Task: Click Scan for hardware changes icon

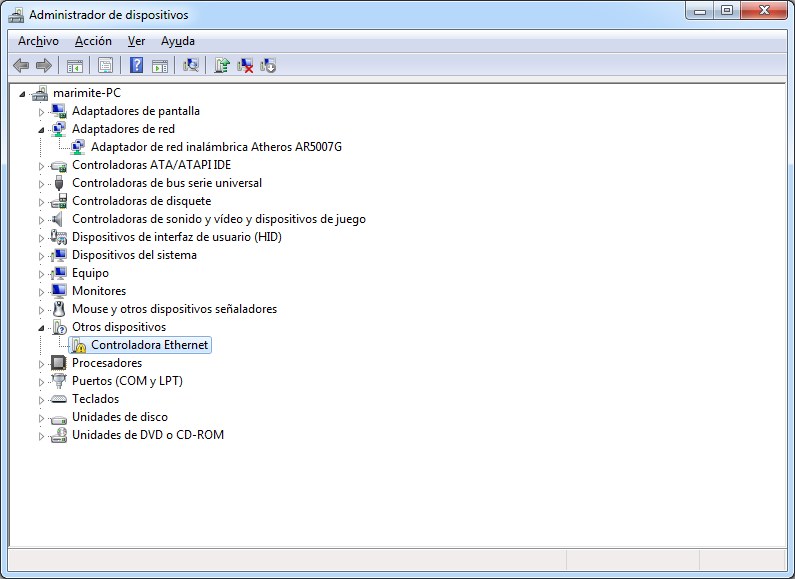Action: point(191,65)
